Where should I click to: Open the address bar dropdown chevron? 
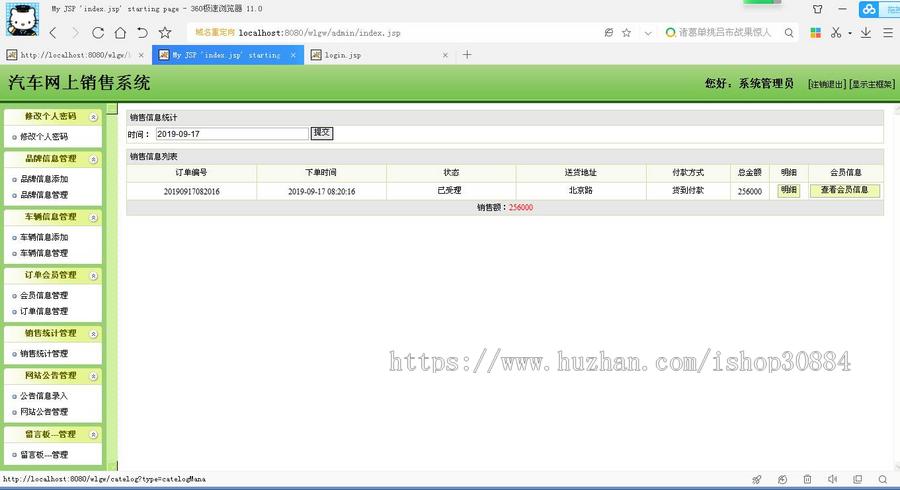(648, 33)
